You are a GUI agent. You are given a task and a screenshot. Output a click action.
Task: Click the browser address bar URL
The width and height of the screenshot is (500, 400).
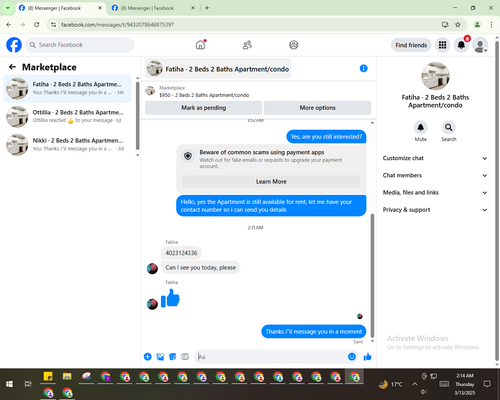117,25
